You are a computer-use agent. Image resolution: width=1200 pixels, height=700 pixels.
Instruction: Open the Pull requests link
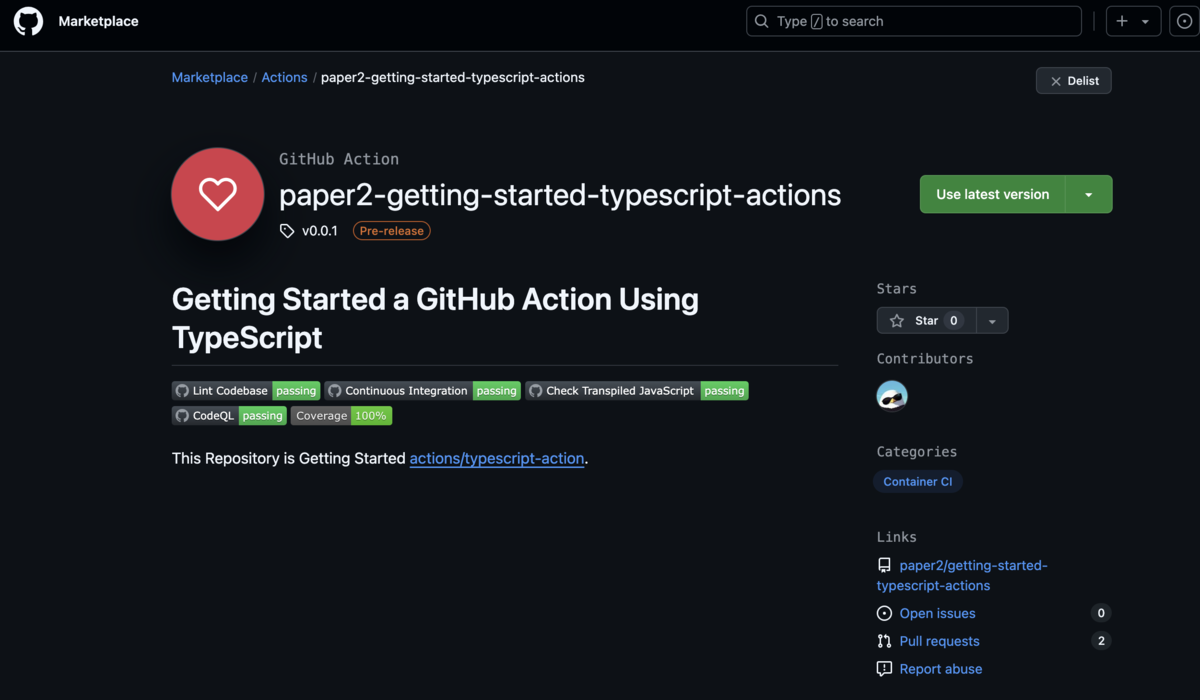(940, 641)
